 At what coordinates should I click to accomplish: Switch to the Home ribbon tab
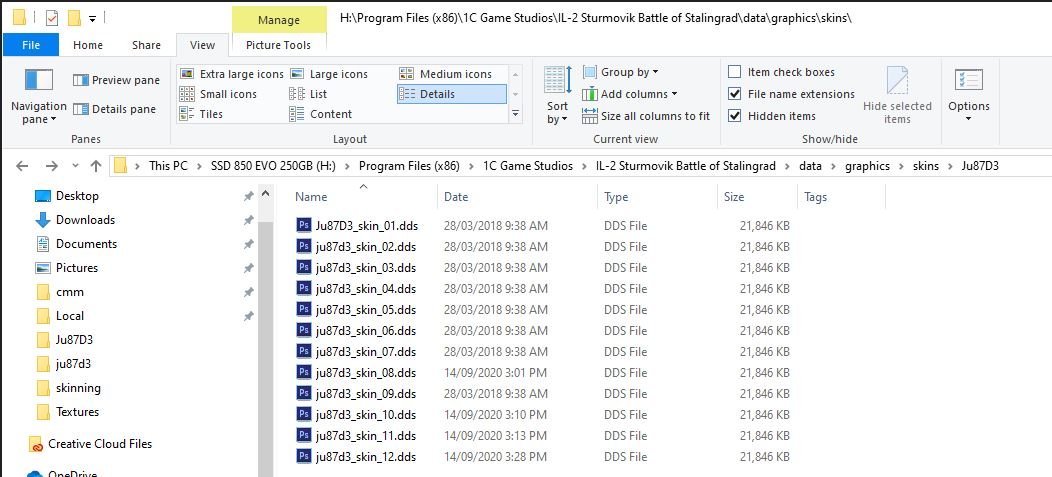pyautogui.click(x=88, y=45)
